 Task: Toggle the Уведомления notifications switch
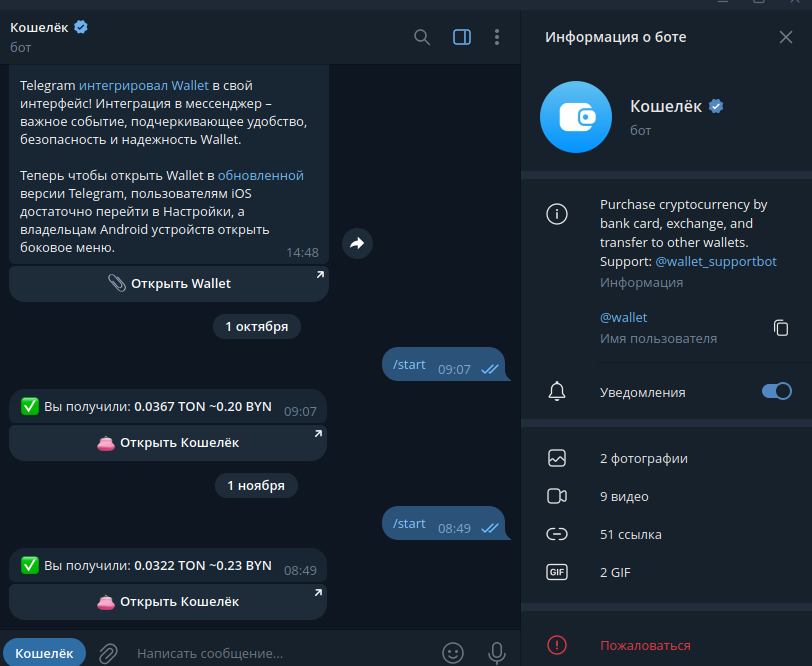pyautogui.click(x=776, y=392)
